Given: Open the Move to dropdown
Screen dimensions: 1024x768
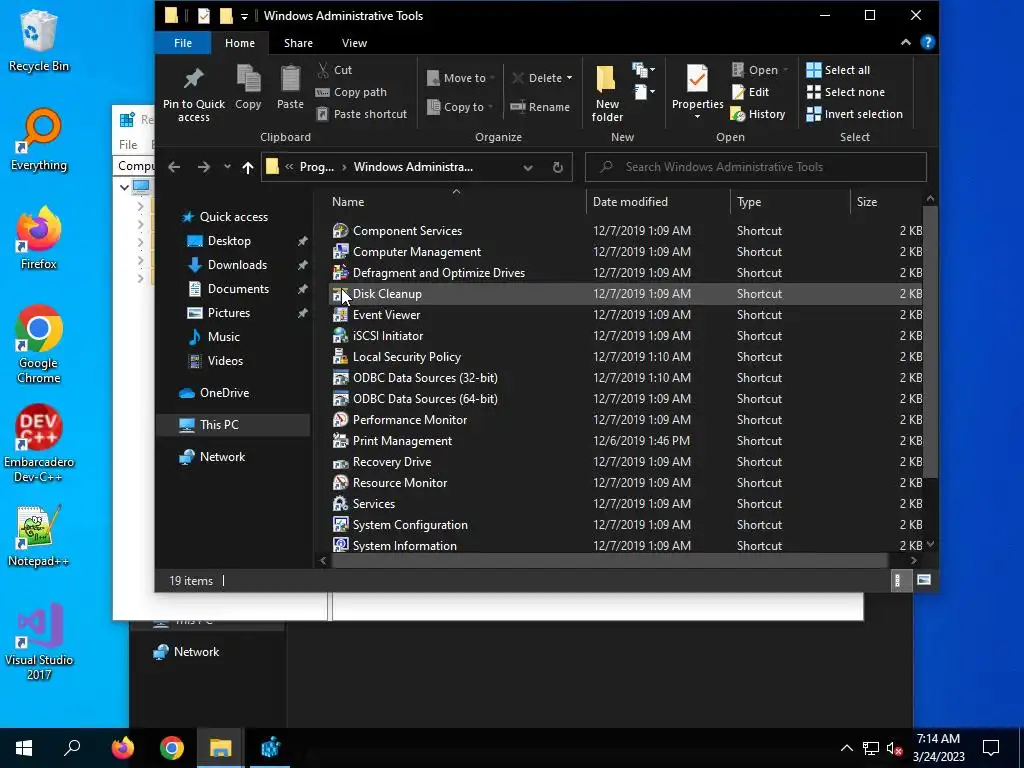Looking at the screenshot, I should point(461,78).
